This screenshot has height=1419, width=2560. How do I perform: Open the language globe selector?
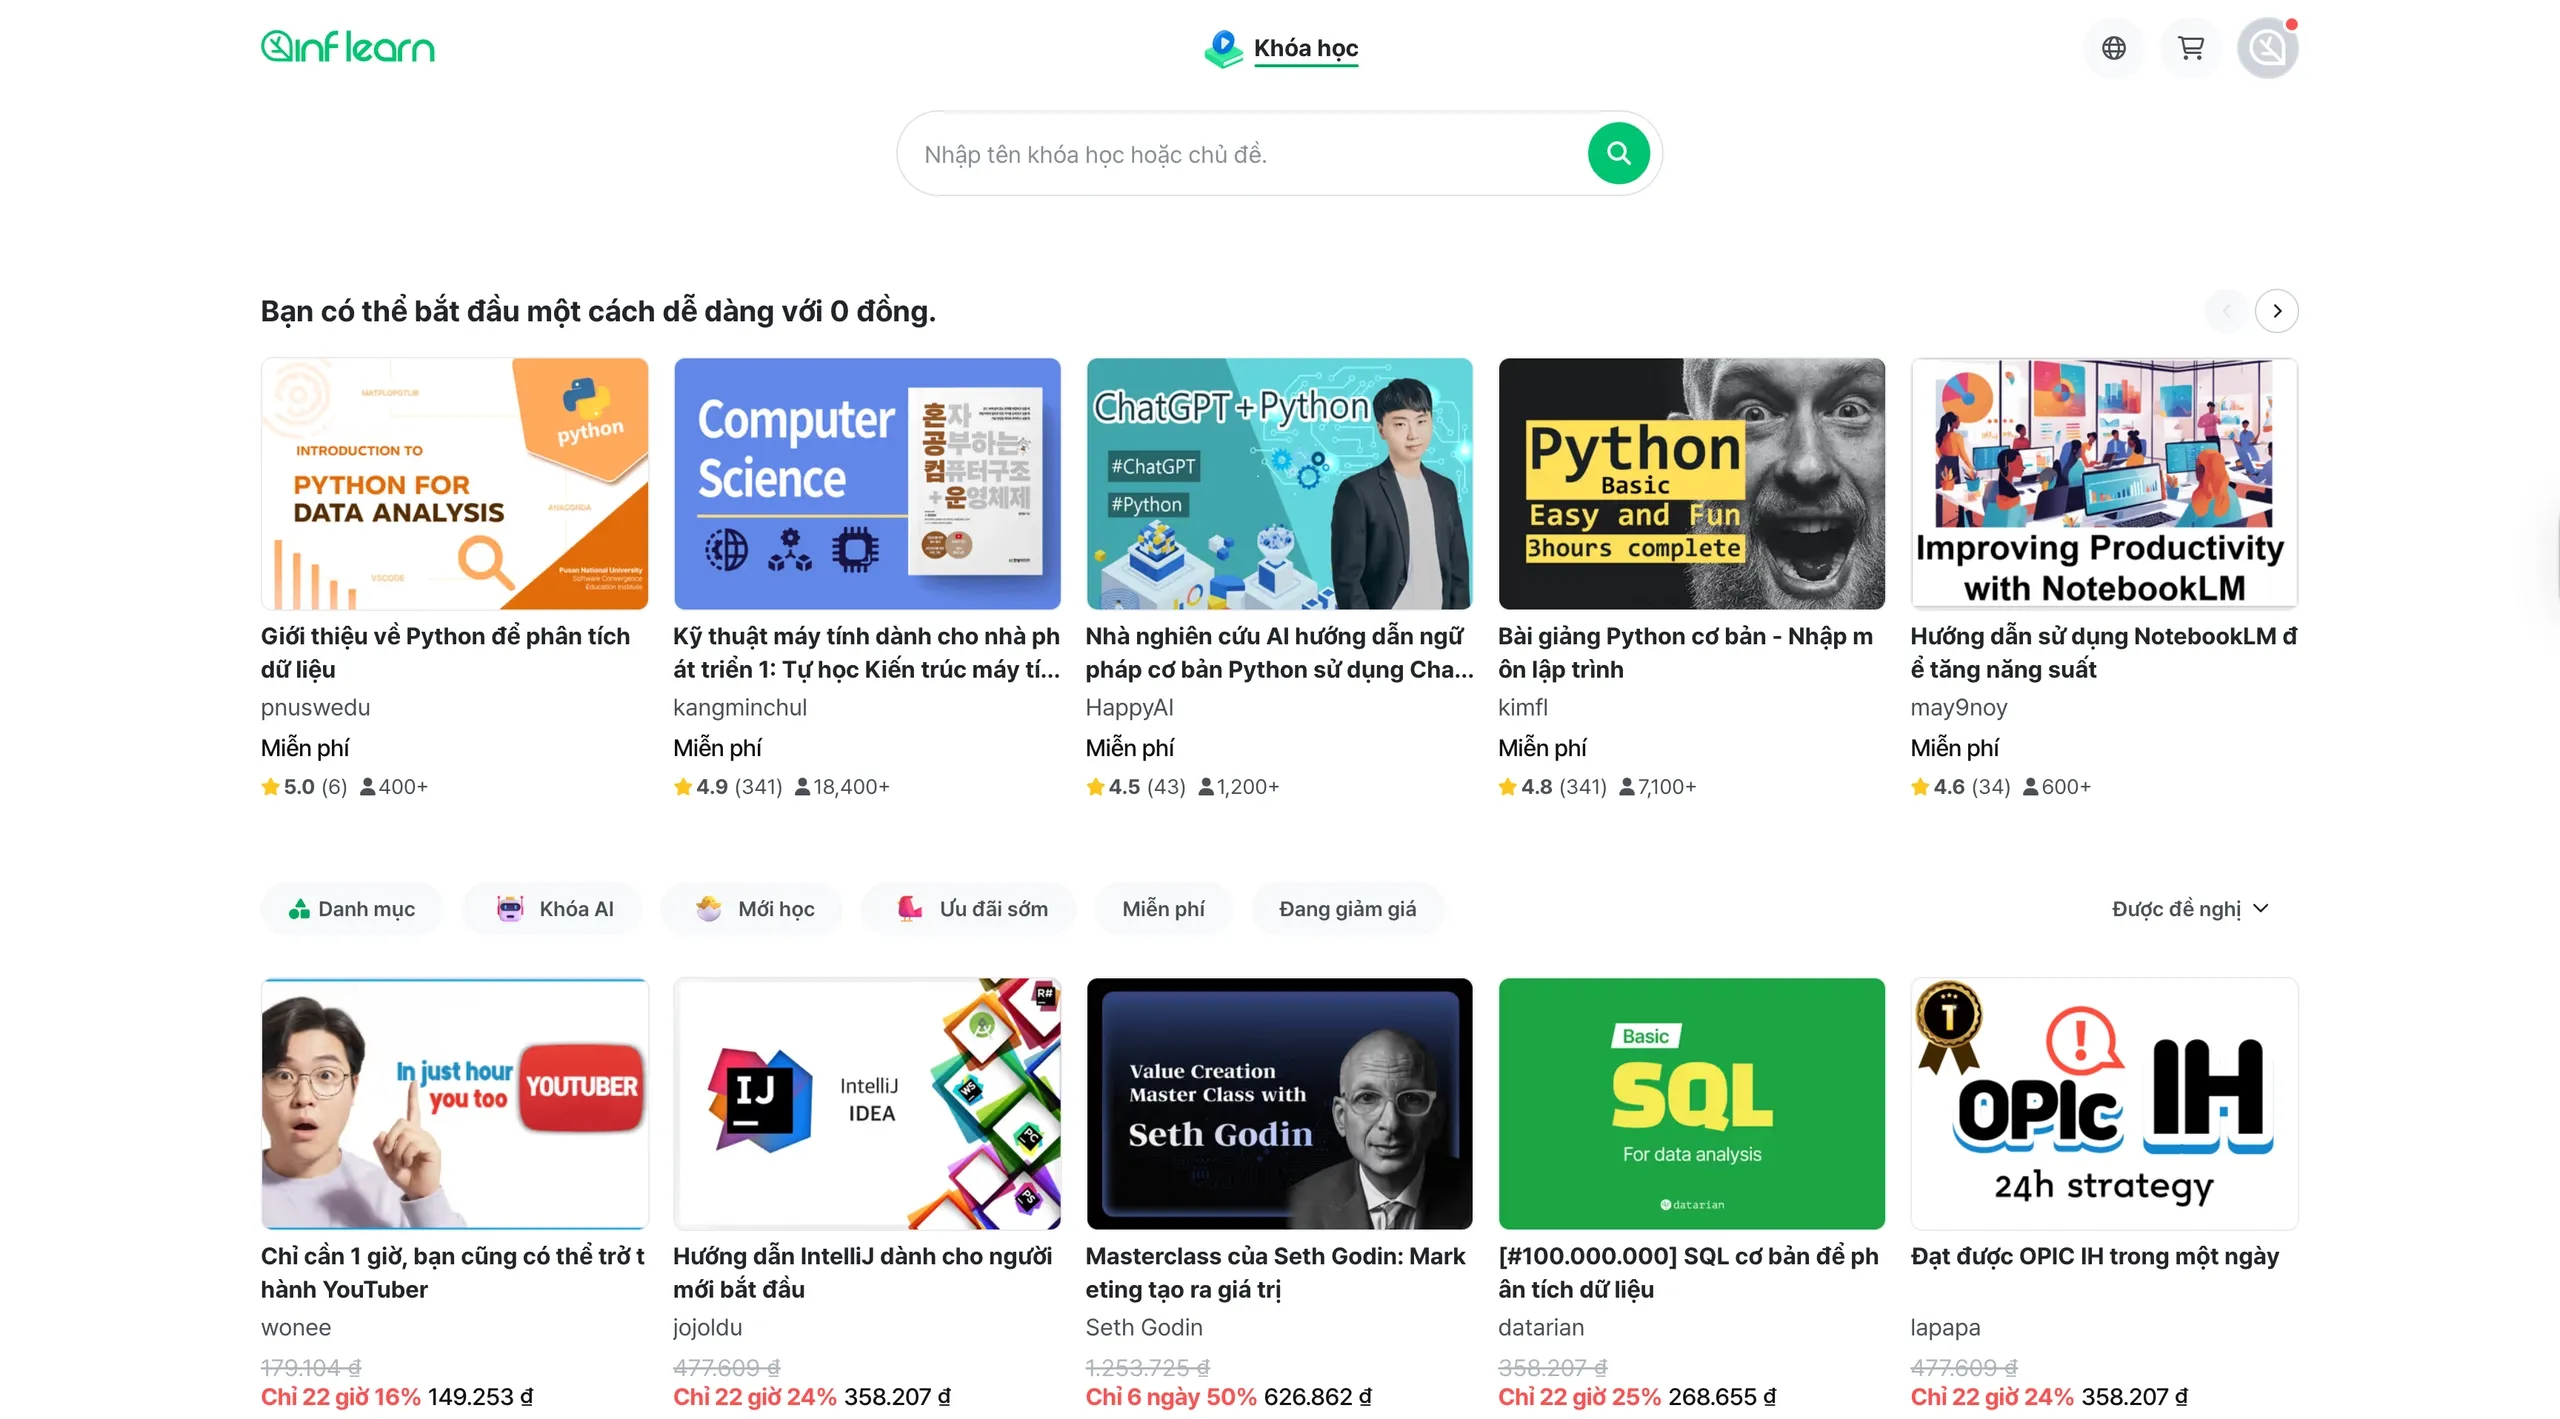pos(2113,48)
